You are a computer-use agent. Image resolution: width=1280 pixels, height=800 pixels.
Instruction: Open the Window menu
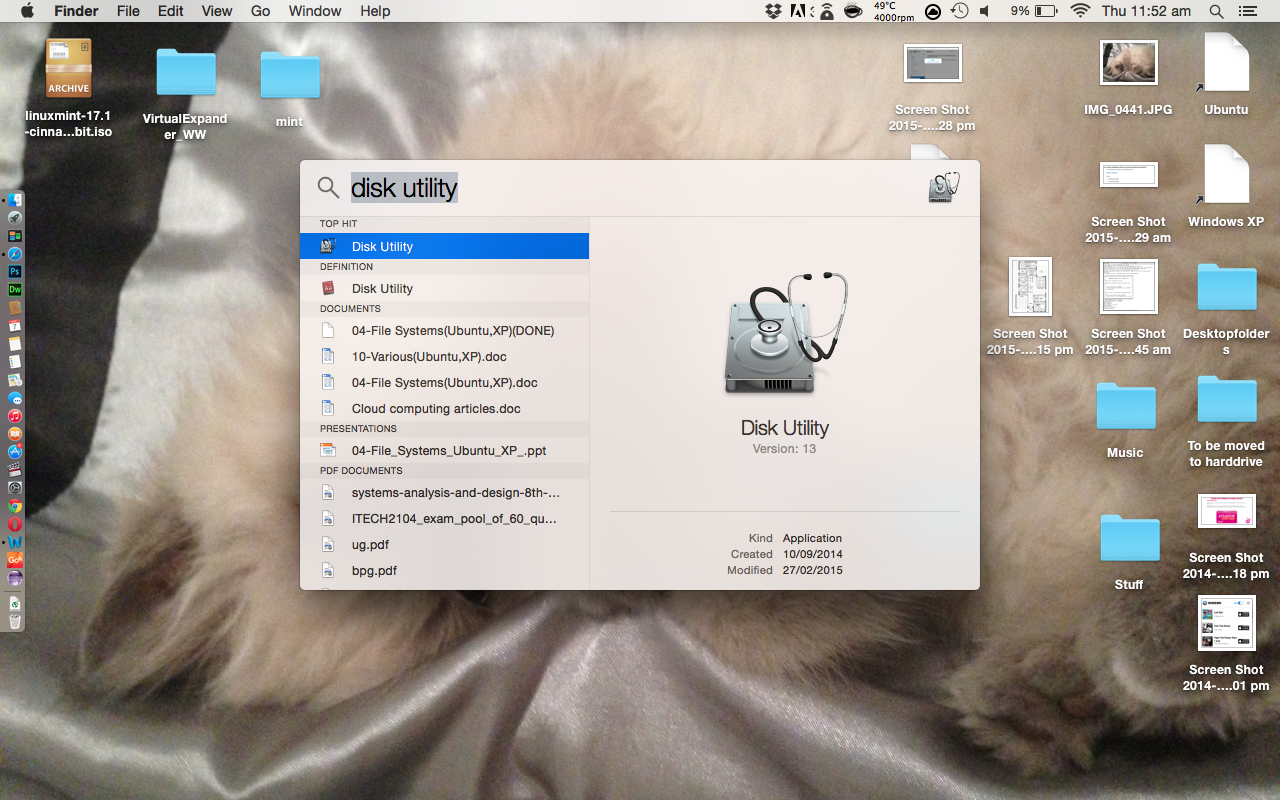coord(315,11)
